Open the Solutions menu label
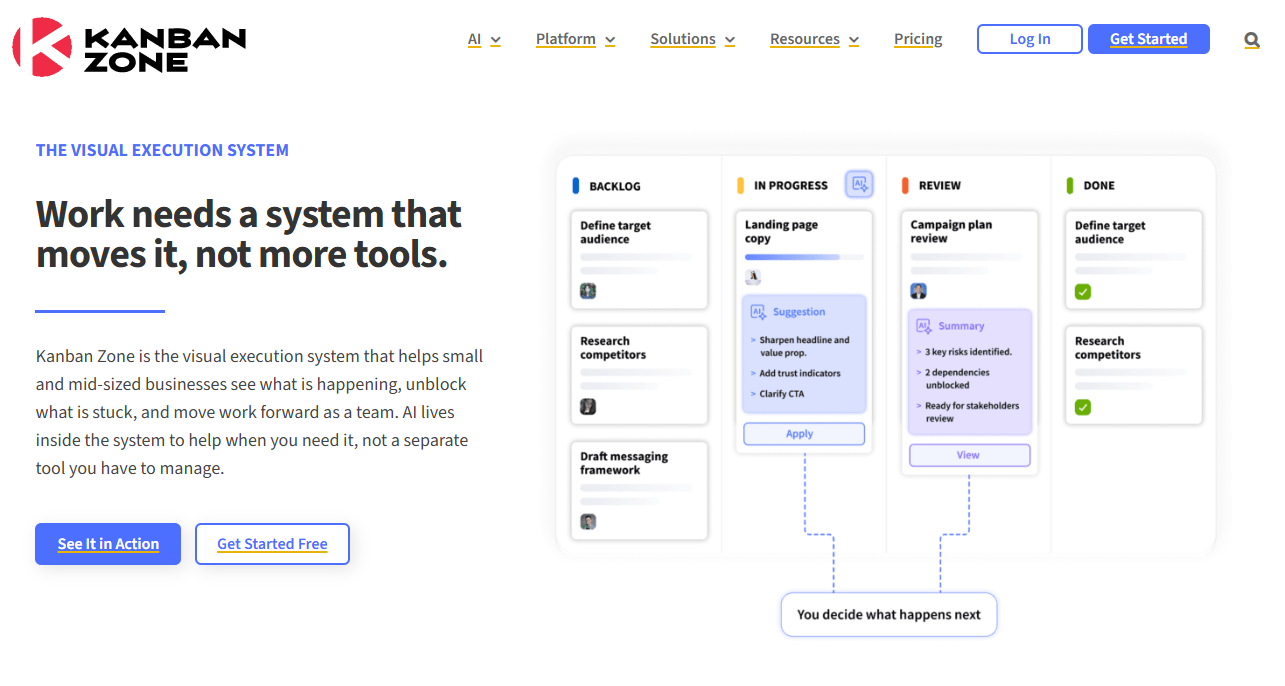The width and height of the screenshot is (1285, 686). [x=683, y=39]
